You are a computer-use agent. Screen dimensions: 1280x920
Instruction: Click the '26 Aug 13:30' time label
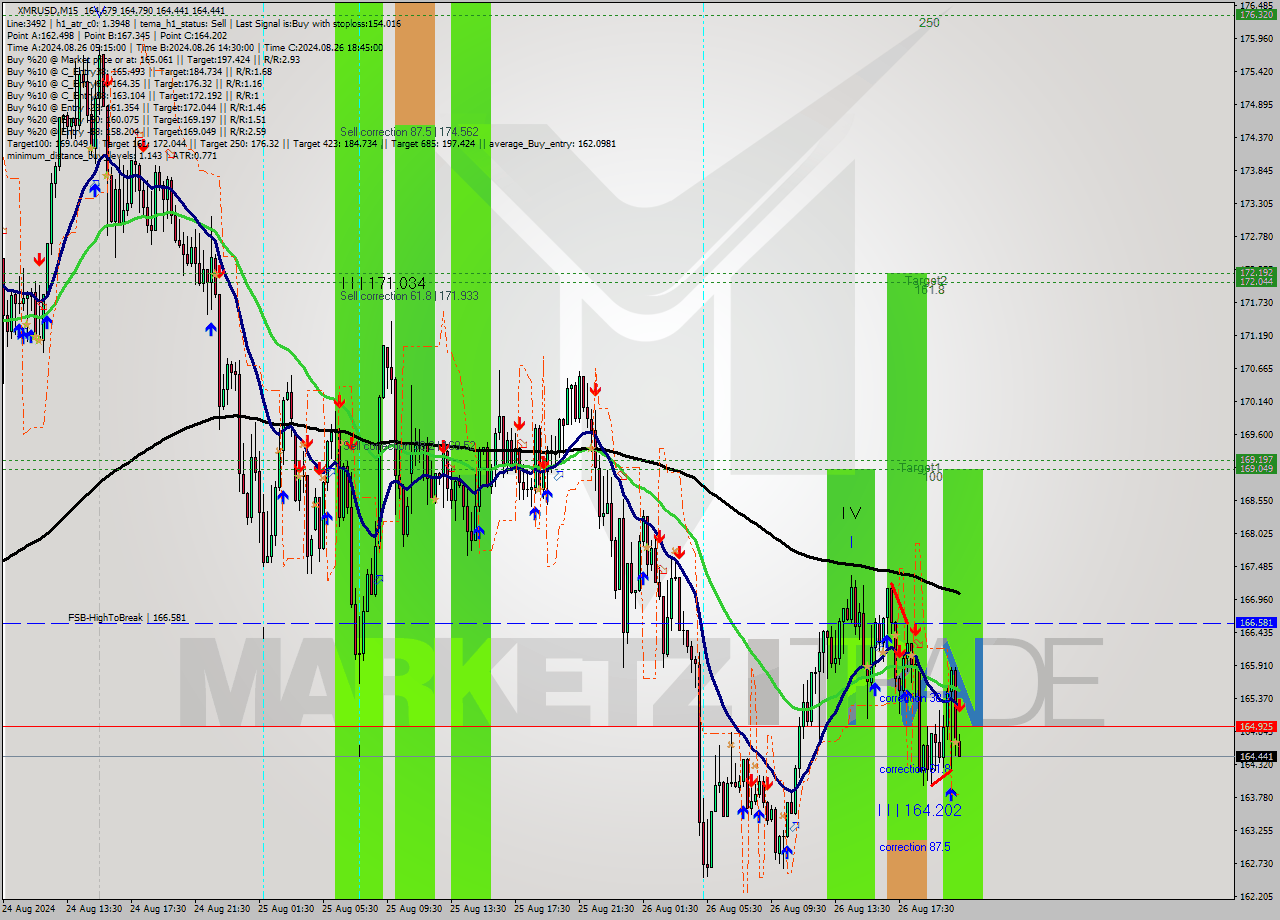[x=862, y=910]
